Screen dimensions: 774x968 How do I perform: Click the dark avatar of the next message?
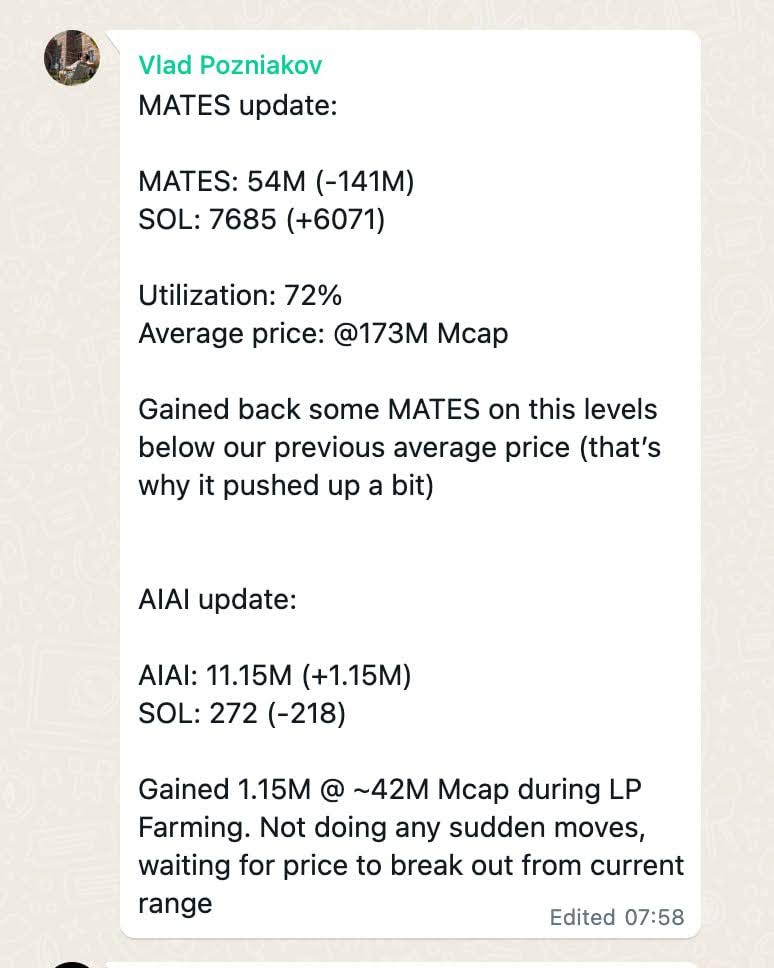tap(72, 964)
